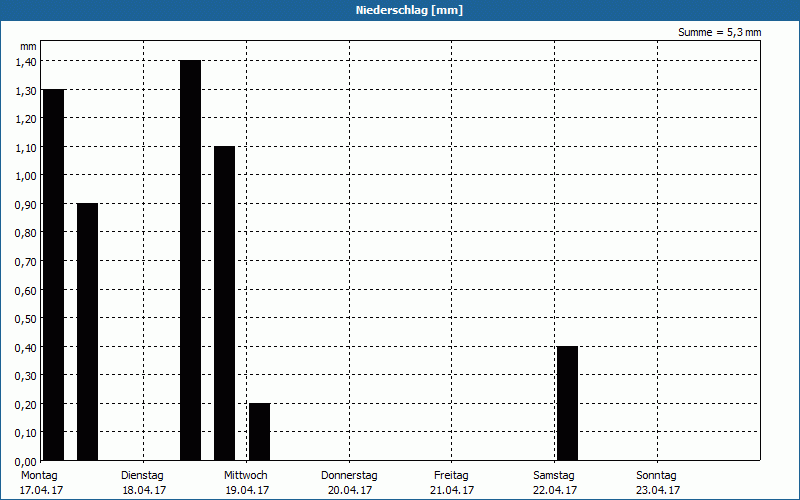Viewport: 800px width, 500px height.
Task: Click the mm unit label above axis
Action: point(28,46)
